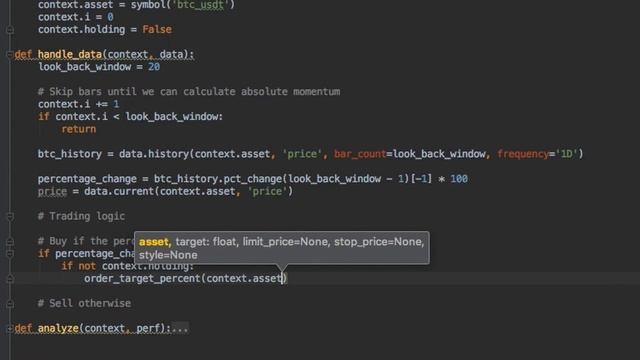Click 'pct_change' method call
640x360 pixels.
coord(253,179)
